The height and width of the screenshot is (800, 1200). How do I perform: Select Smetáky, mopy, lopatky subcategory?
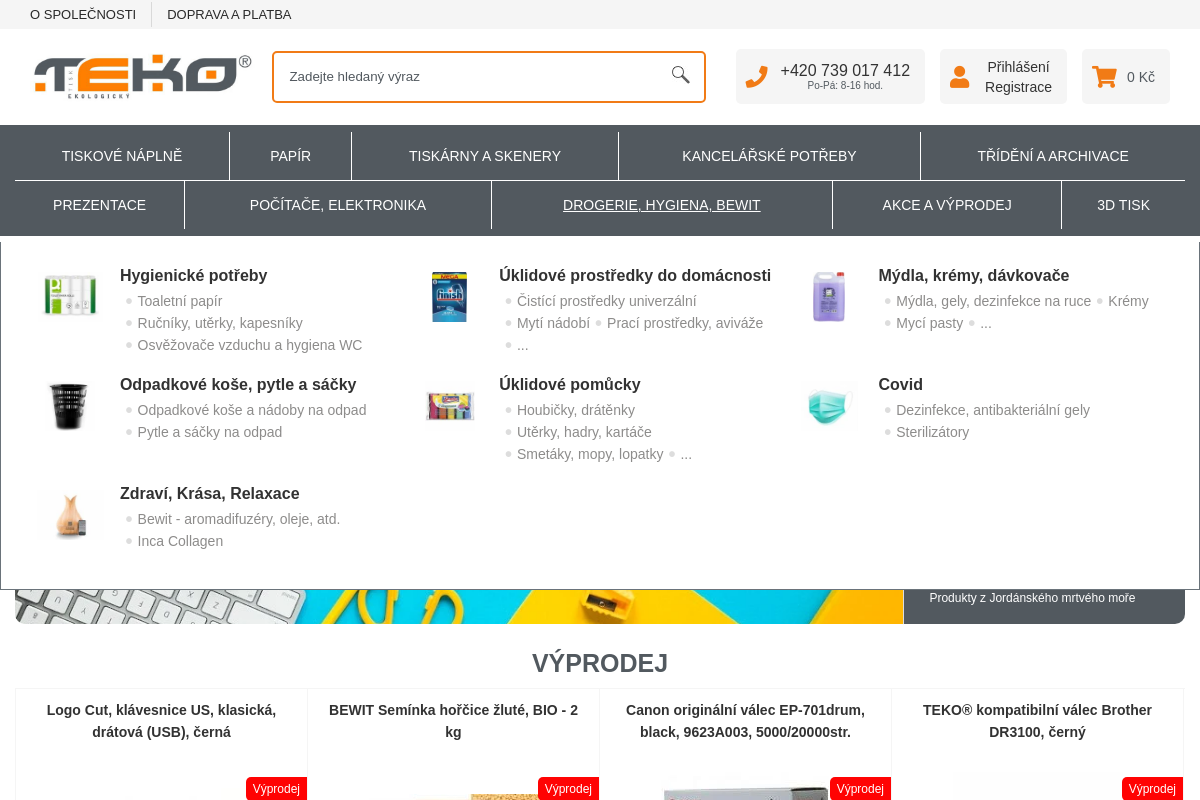[590, 454]
